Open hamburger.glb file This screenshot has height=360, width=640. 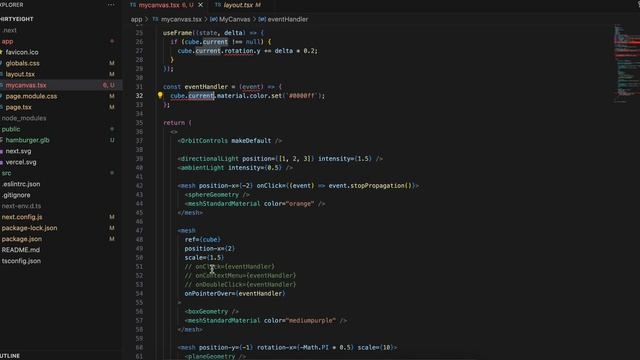coord(27,140)
